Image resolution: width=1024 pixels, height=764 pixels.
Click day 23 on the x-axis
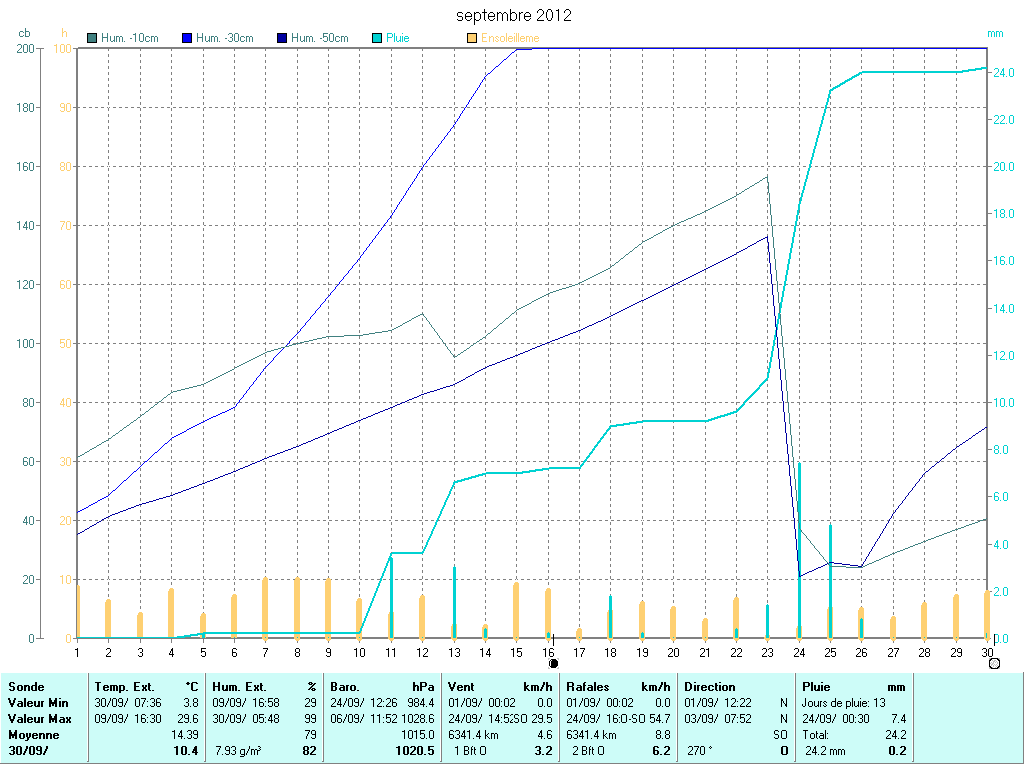tap(767, 652)
